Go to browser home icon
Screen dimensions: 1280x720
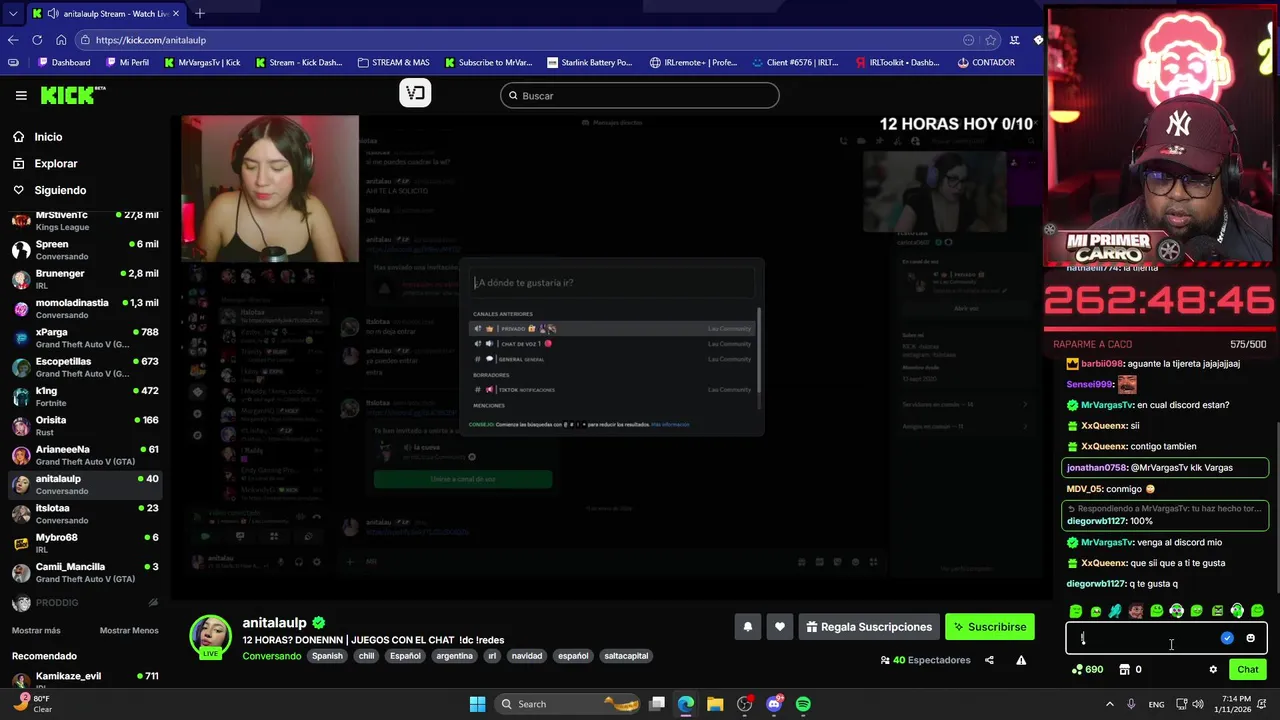[x=61, y=40]
